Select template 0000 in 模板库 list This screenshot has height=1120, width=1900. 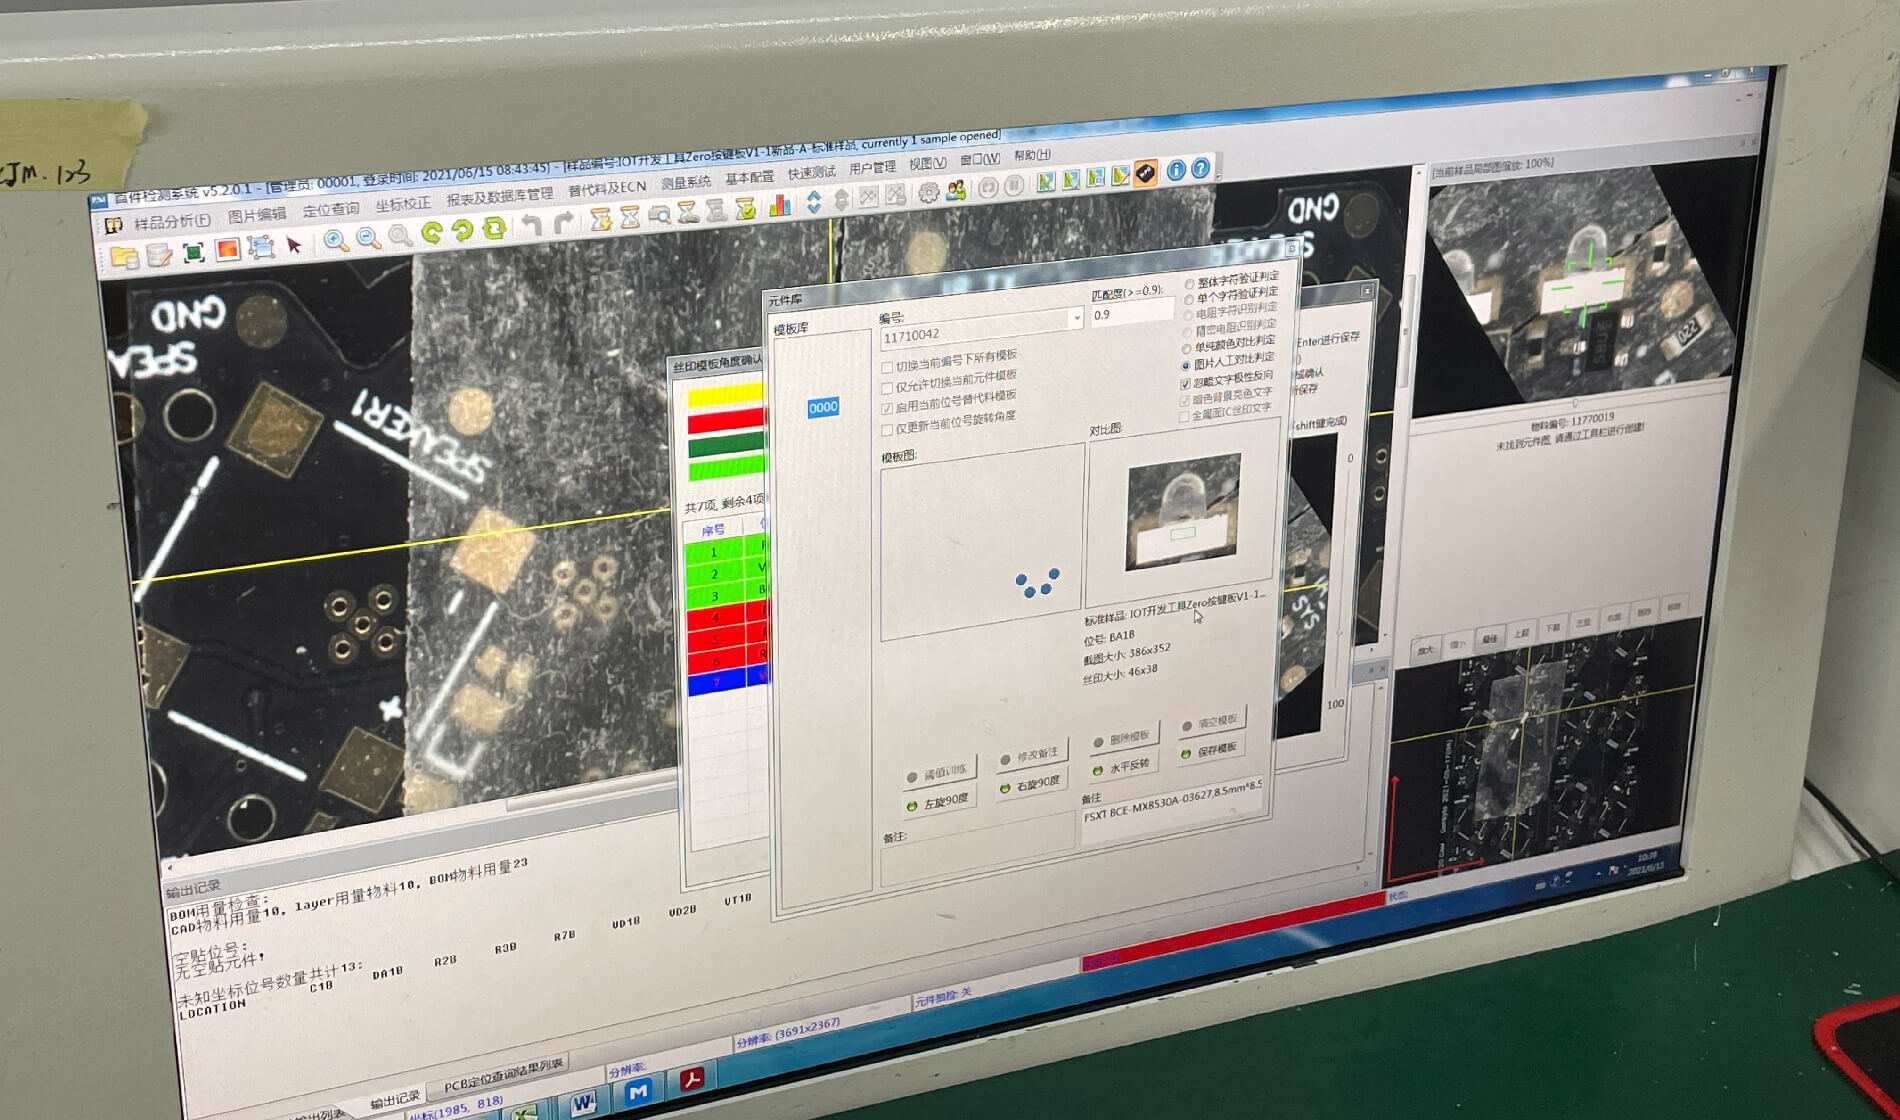823,407
